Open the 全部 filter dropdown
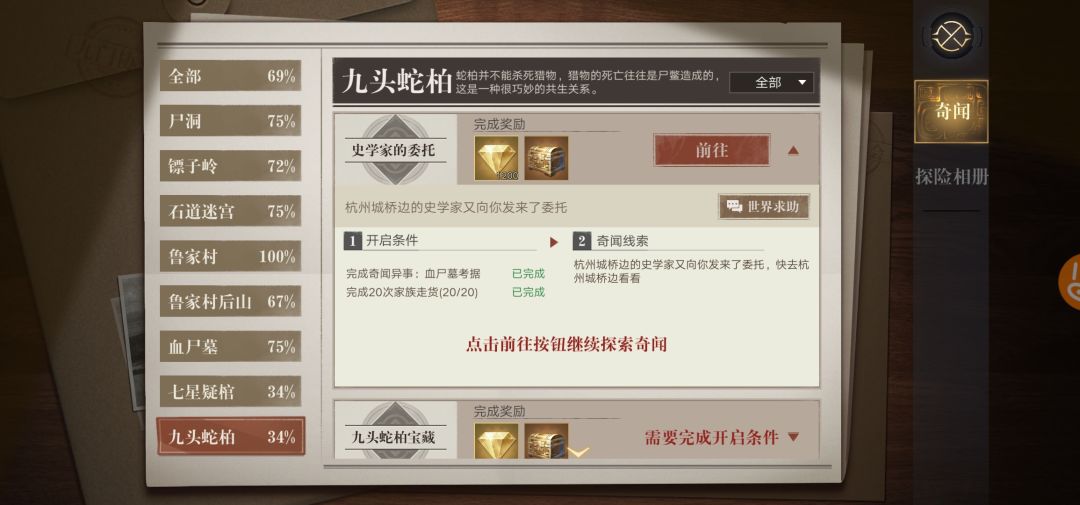This screenshot has height=505, width=1080. (x=771, y=83)
